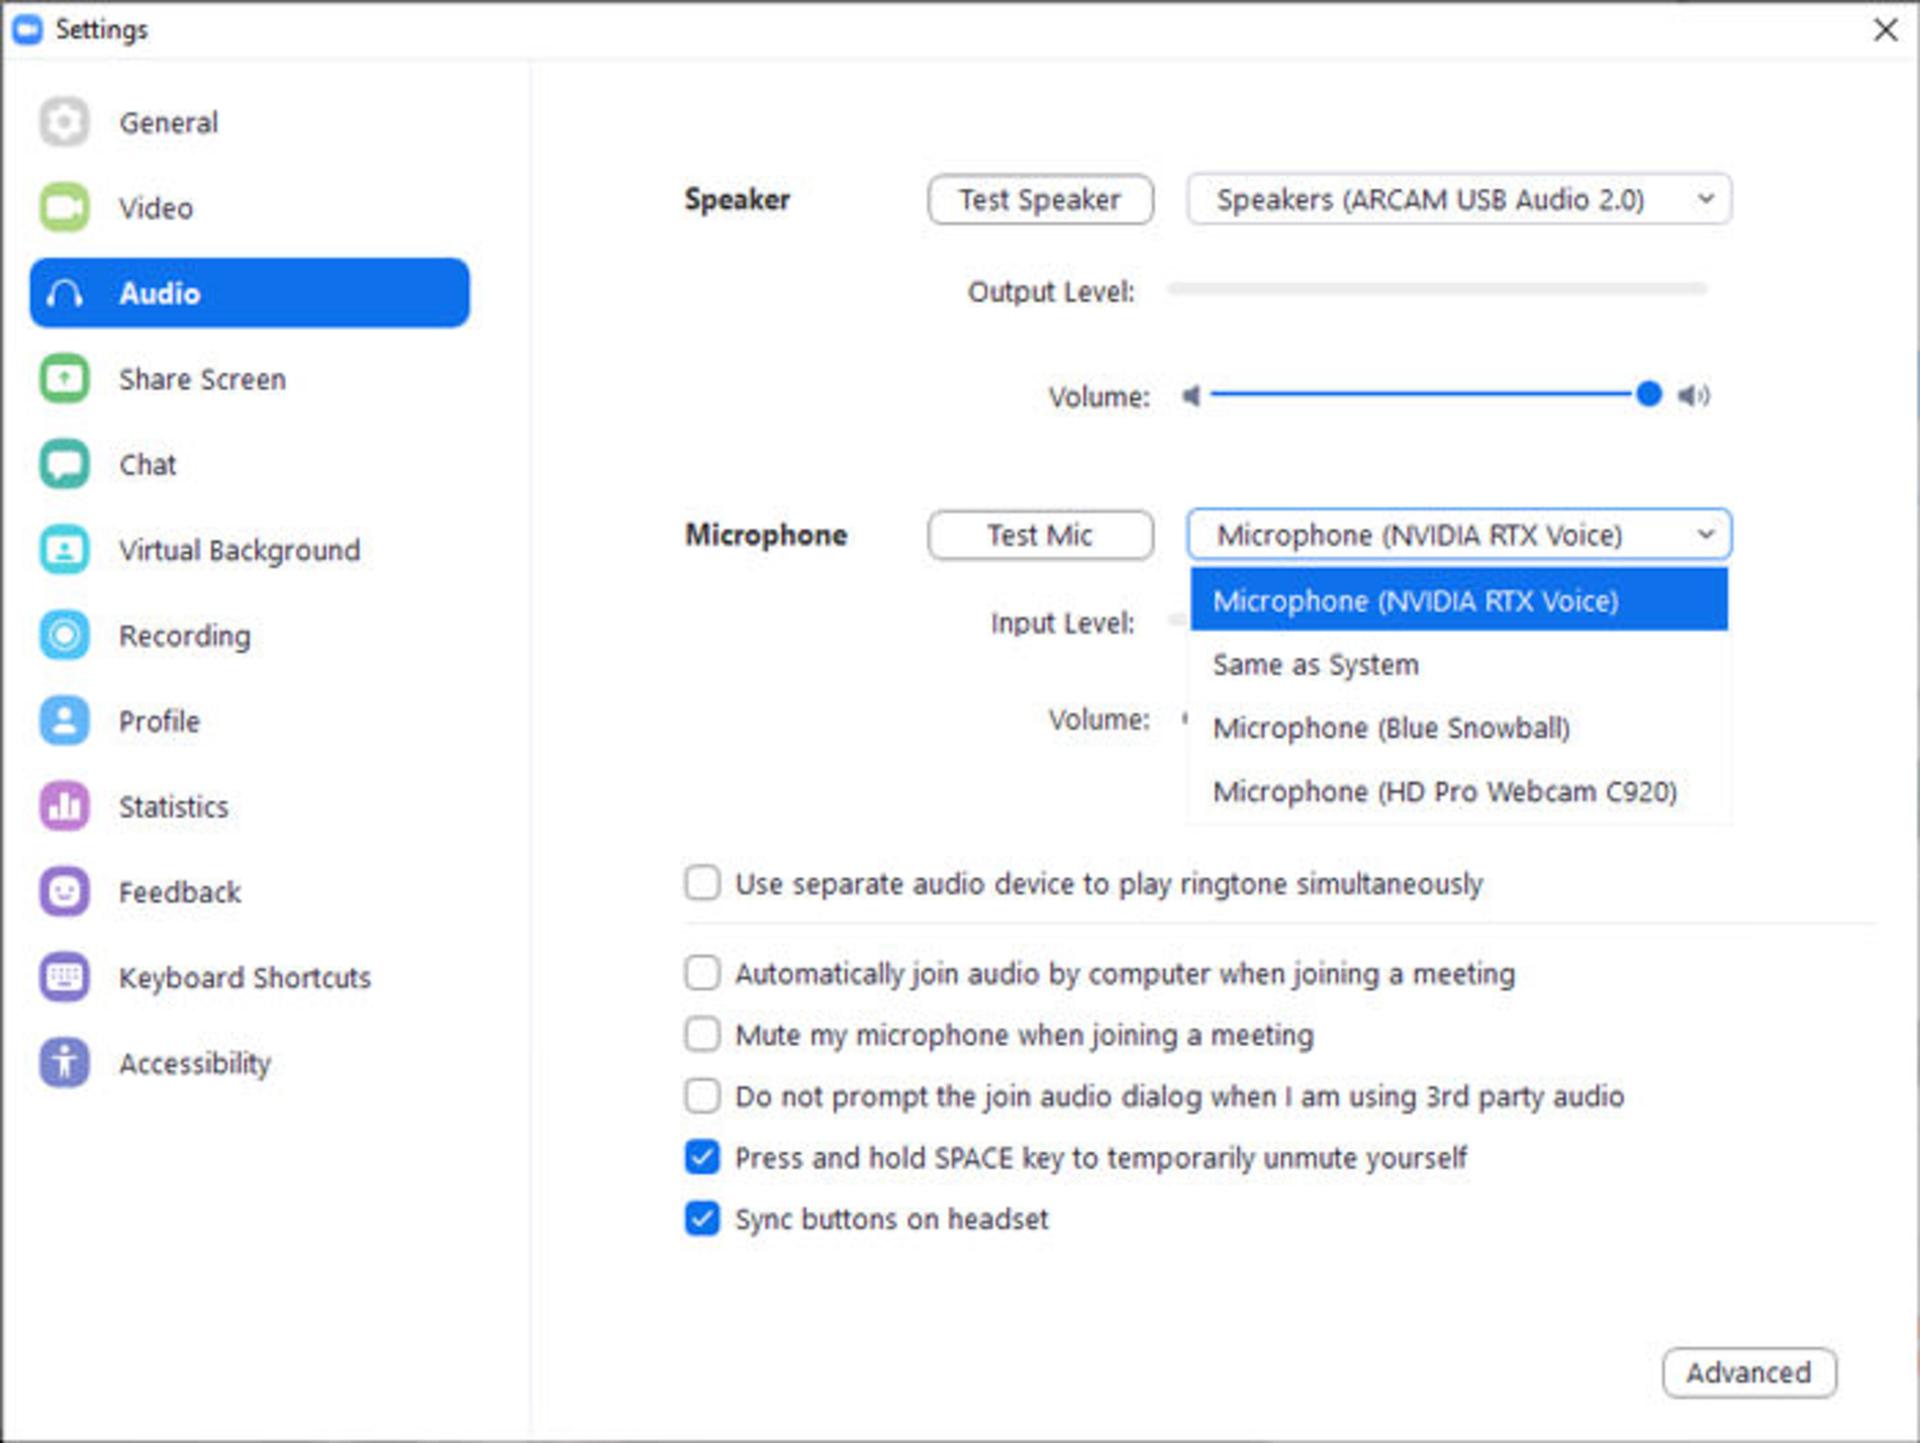
Task: Choose Microphone (HD Pro Webcam C920)
Action: click(x=1459, y=791)
